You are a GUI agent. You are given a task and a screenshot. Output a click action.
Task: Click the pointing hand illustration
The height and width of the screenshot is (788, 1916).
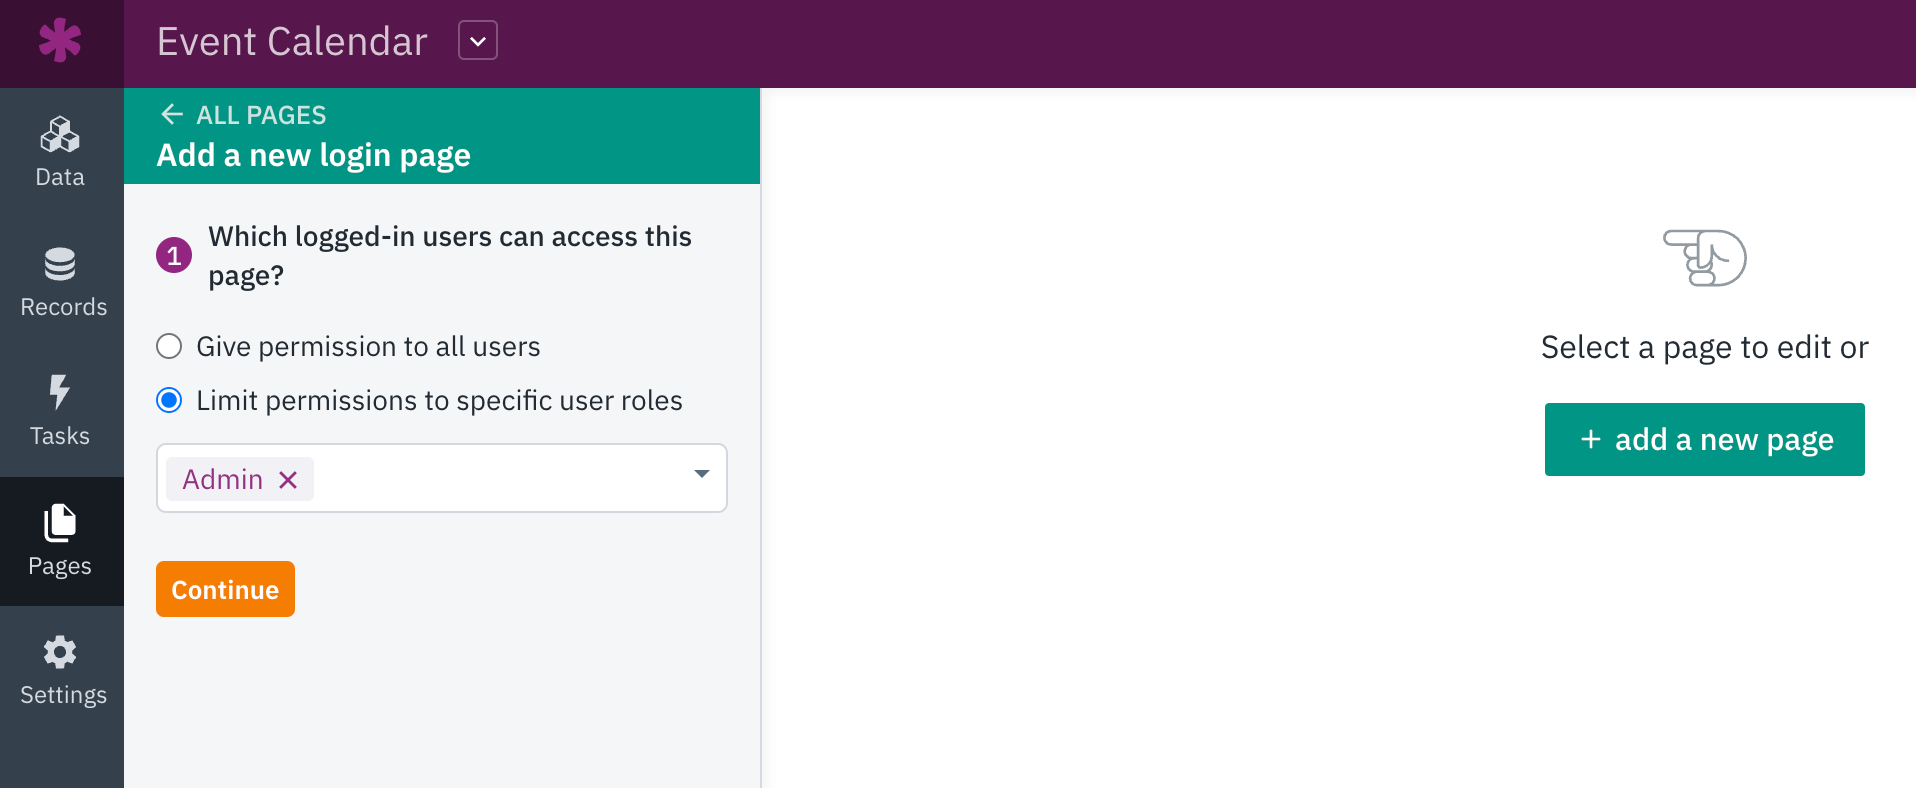(1705, 258)
